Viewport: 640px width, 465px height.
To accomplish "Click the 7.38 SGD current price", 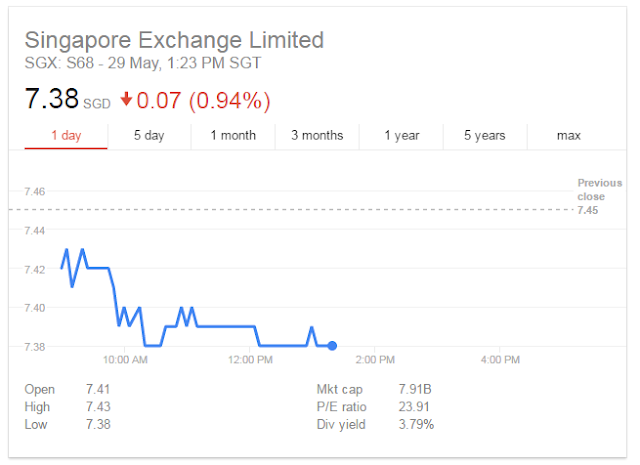I will click(66, 100).
